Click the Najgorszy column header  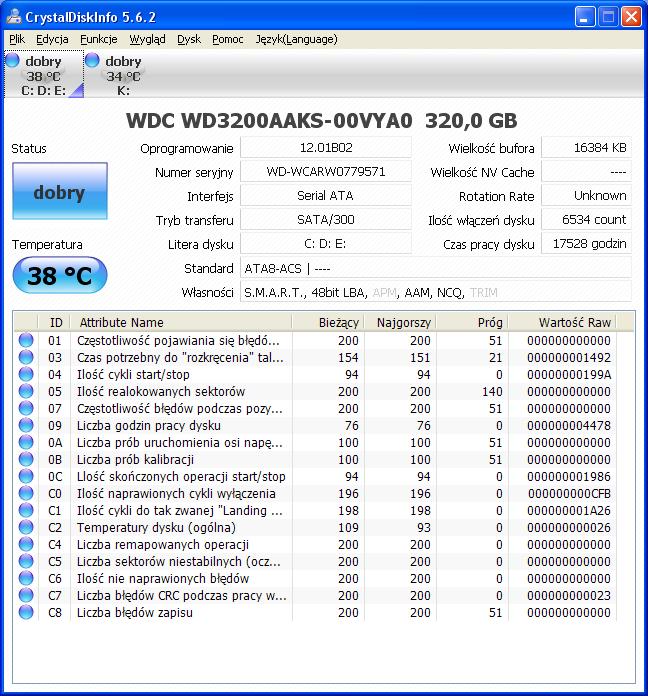point(400,322)
